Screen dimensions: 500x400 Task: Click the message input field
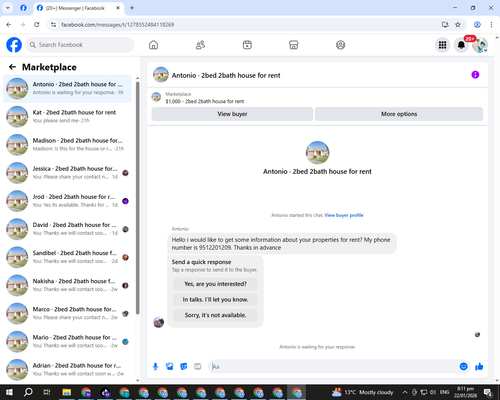tap(333, 367)
